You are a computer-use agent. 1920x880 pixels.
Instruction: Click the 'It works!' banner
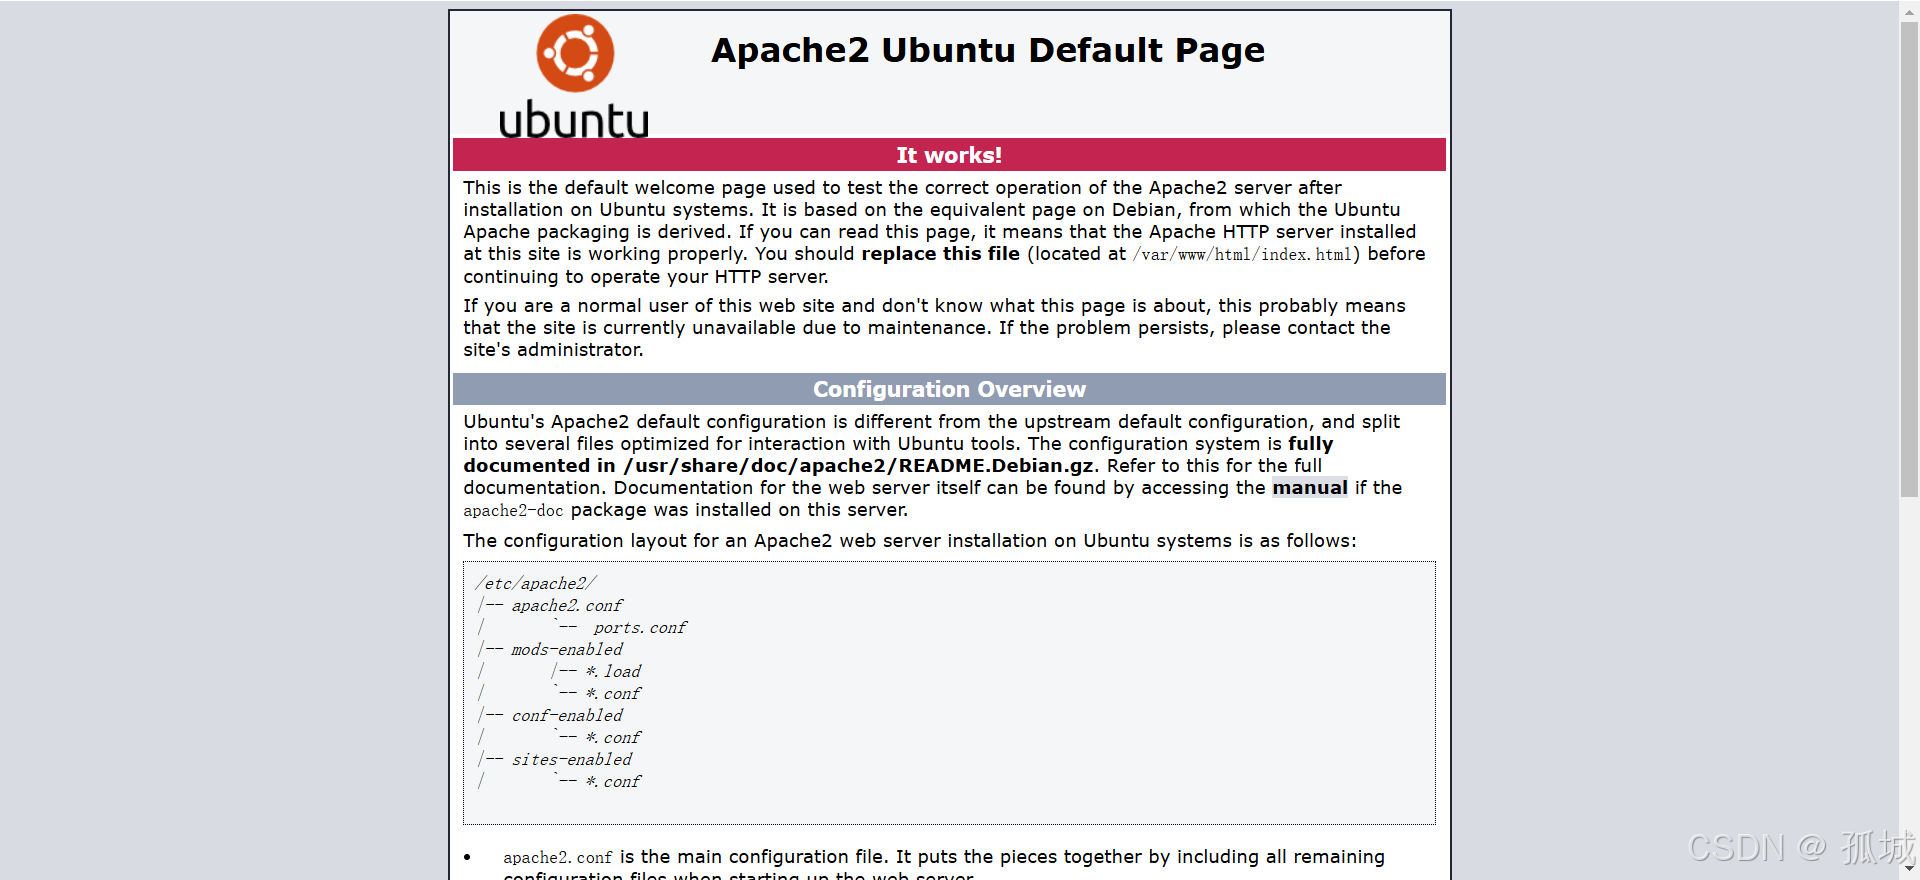point(949,155)
